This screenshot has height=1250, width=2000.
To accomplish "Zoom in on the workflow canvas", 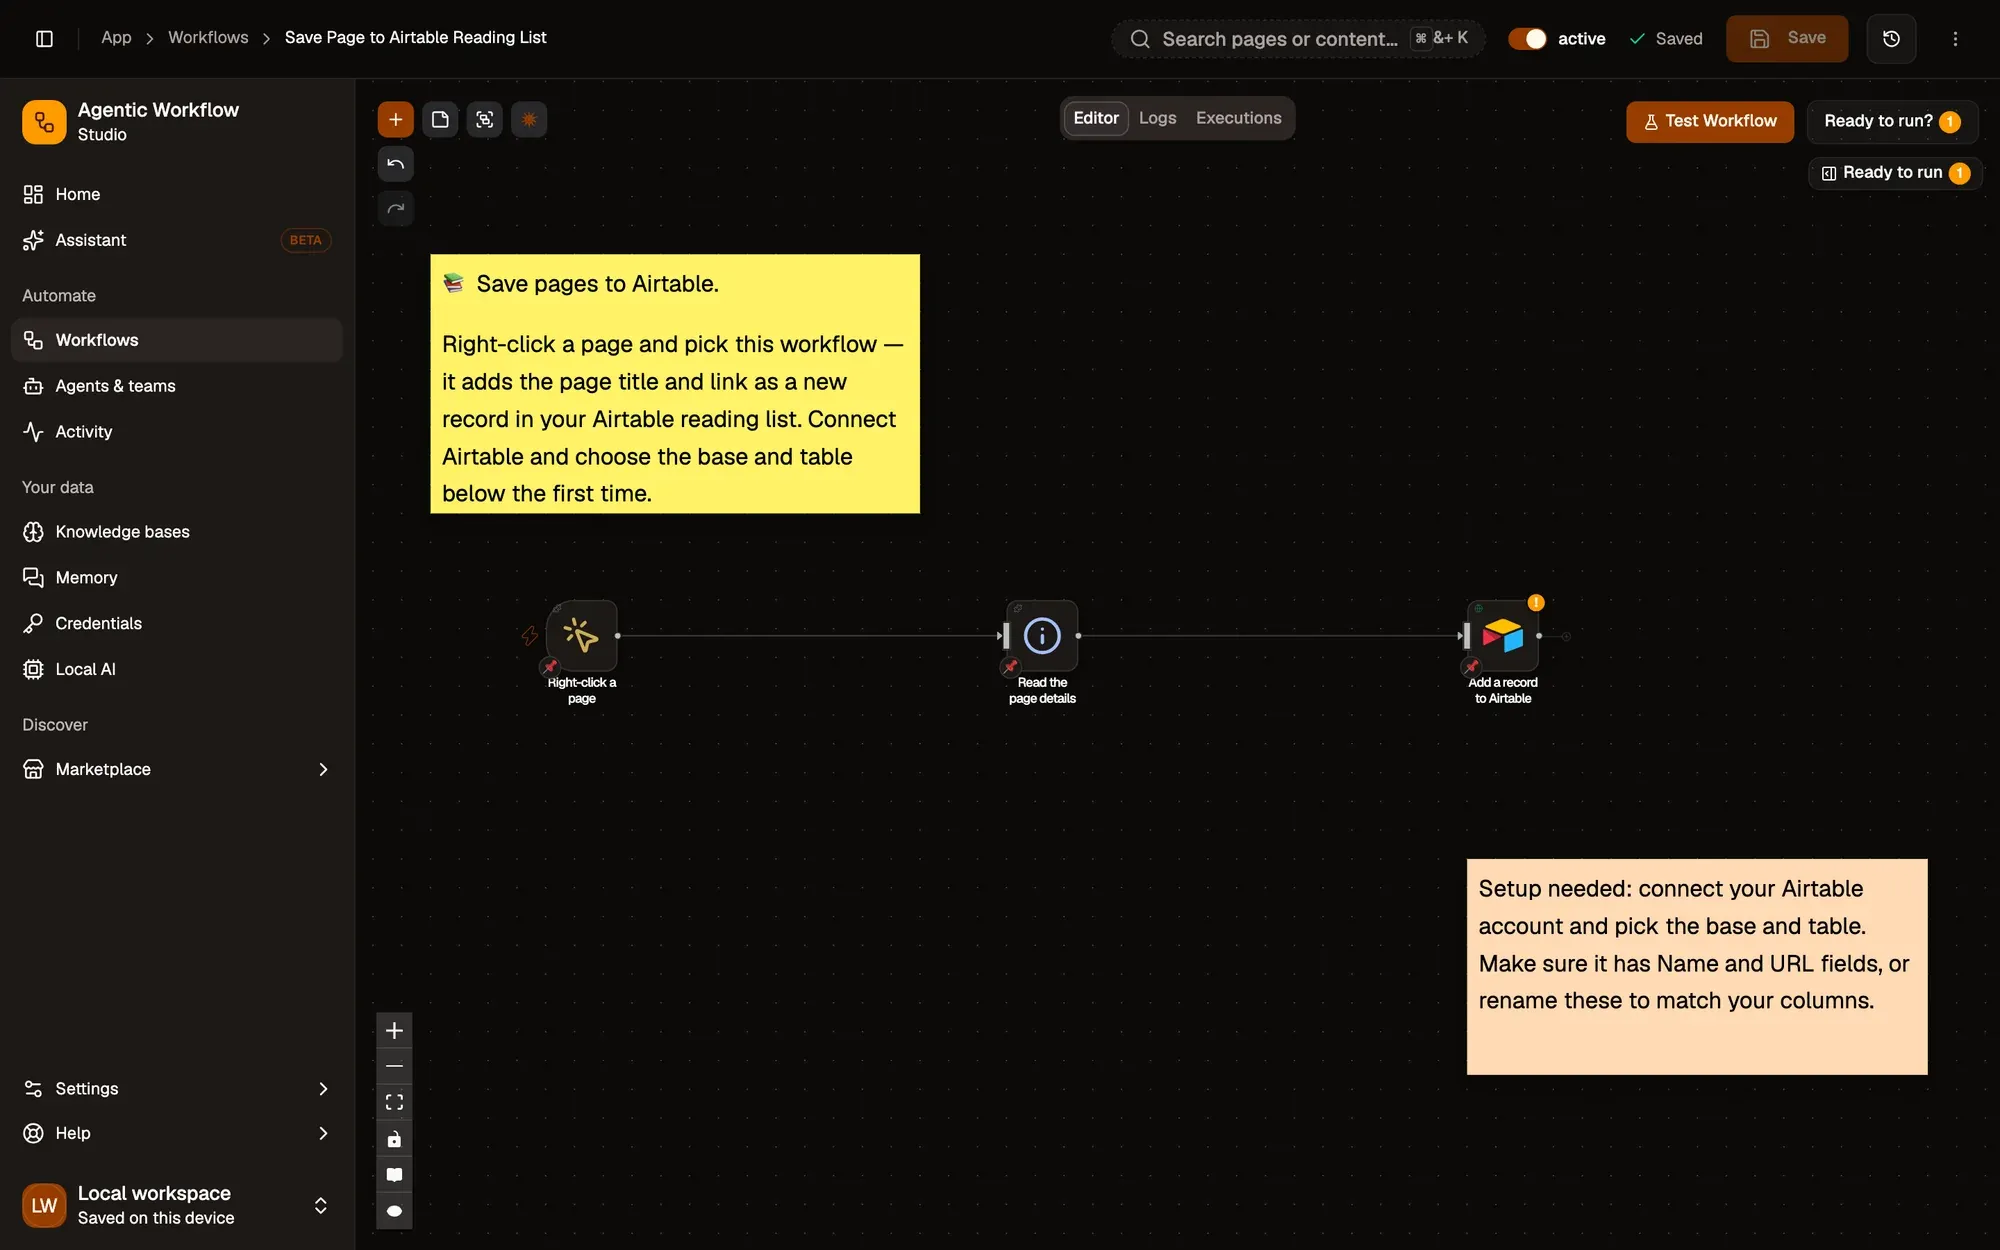I will [394, 1030].
